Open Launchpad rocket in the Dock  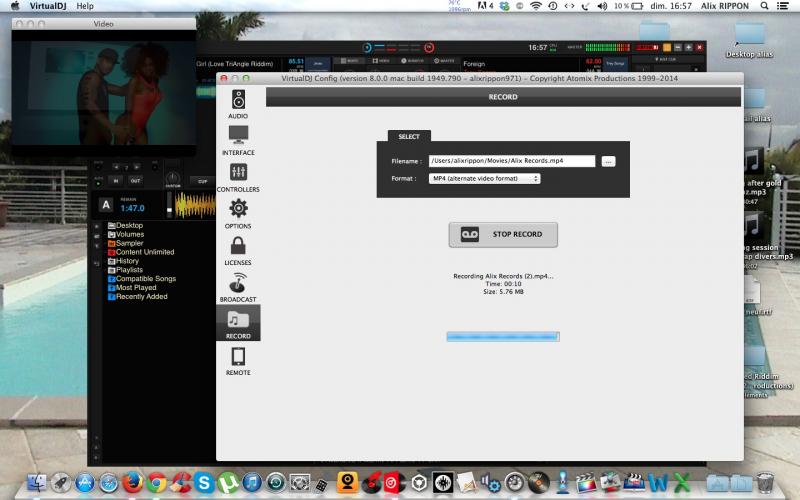click(61, 482)
